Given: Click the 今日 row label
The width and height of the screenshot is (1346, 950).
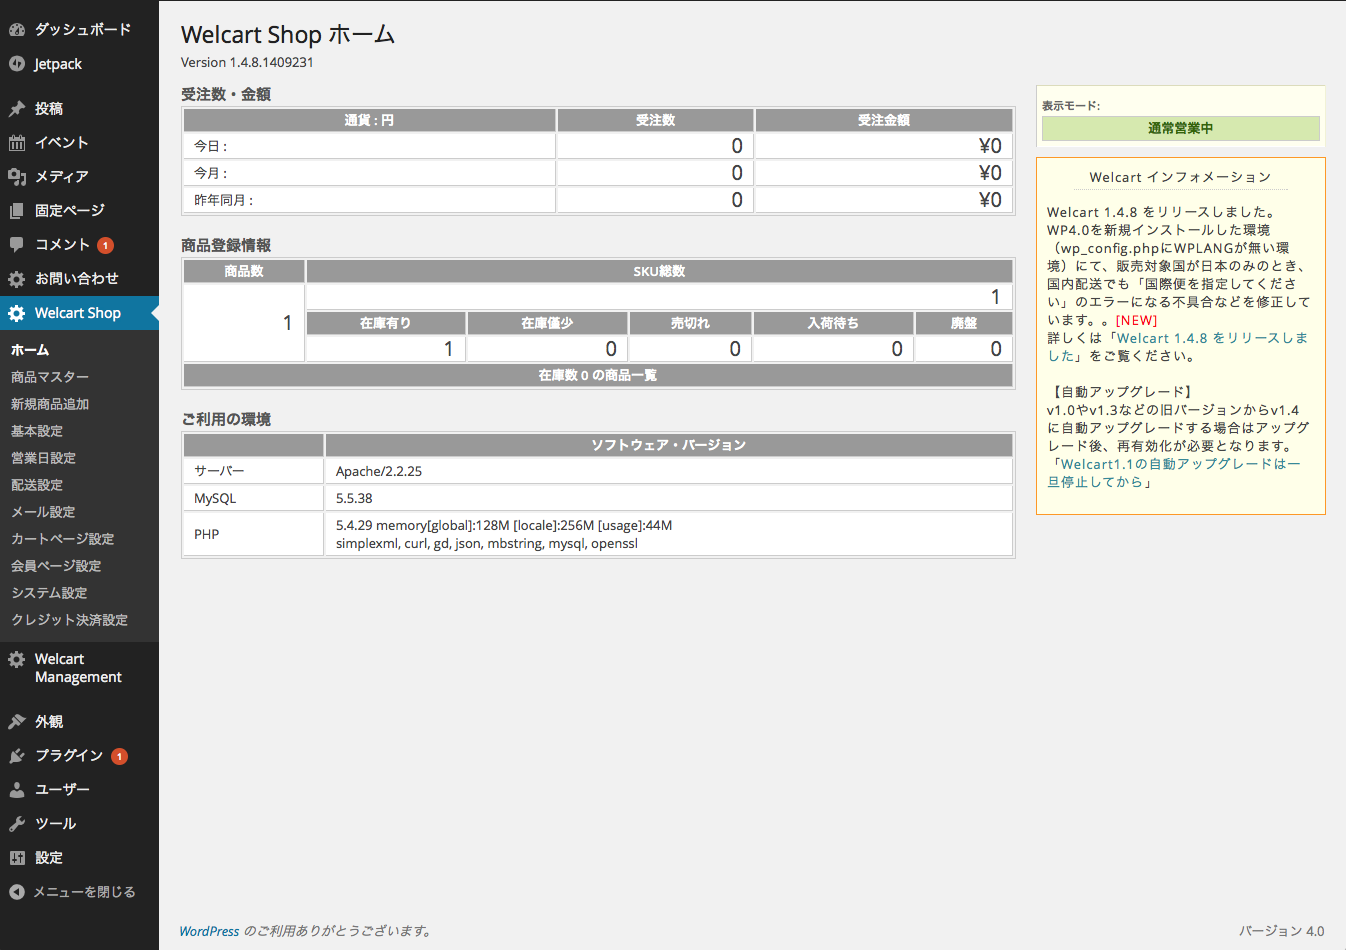Looking at the screenshot, I should pyautogui.click(x=211, y=146).
